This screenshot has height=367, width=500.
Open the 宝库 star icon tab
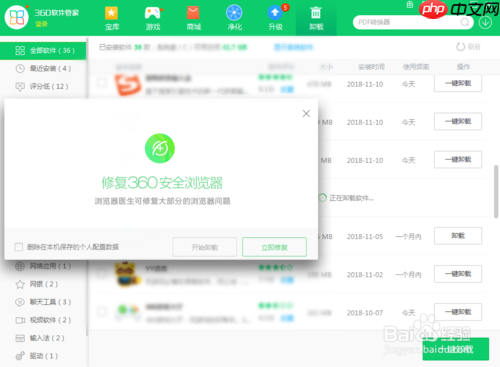(111, 13)
